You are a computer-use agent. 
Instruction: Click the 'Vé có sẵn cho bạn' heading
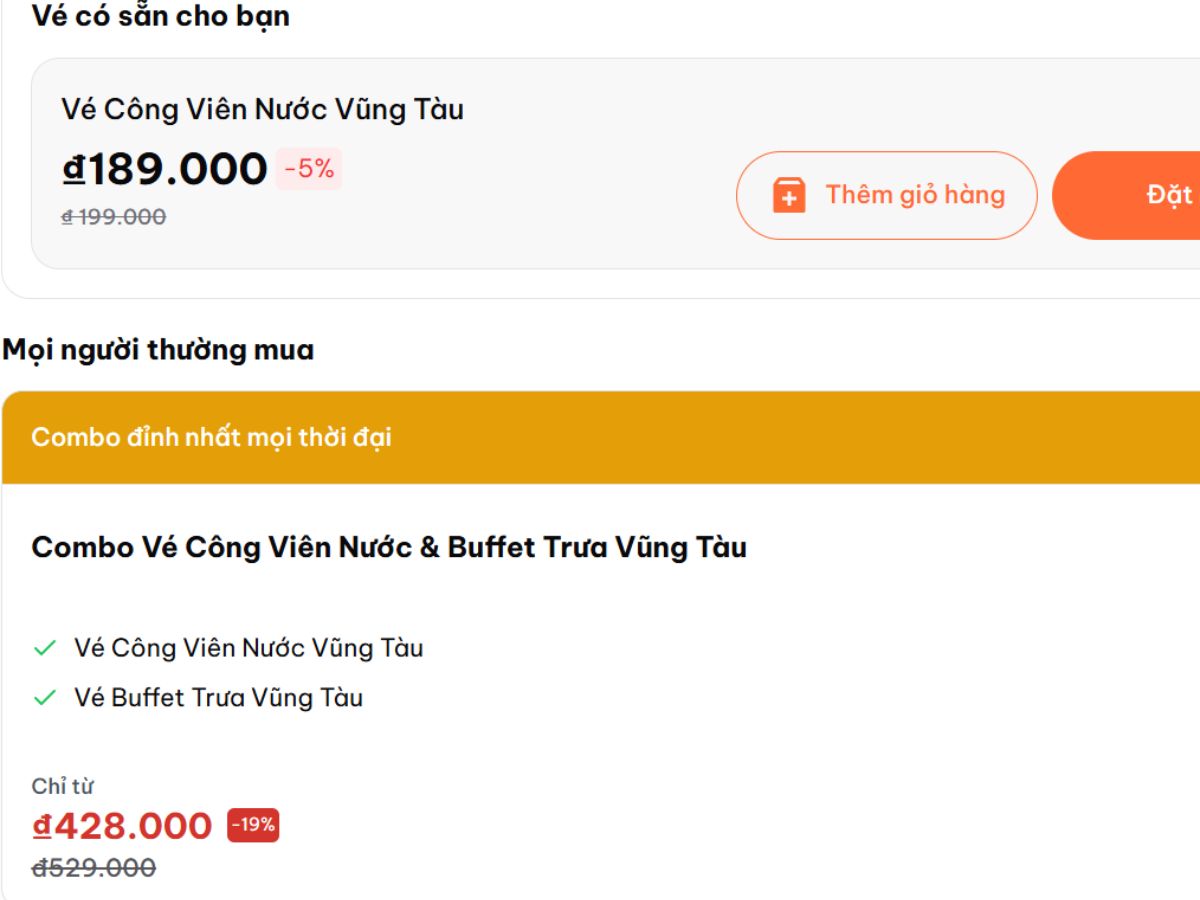click(x=161, y=16)
